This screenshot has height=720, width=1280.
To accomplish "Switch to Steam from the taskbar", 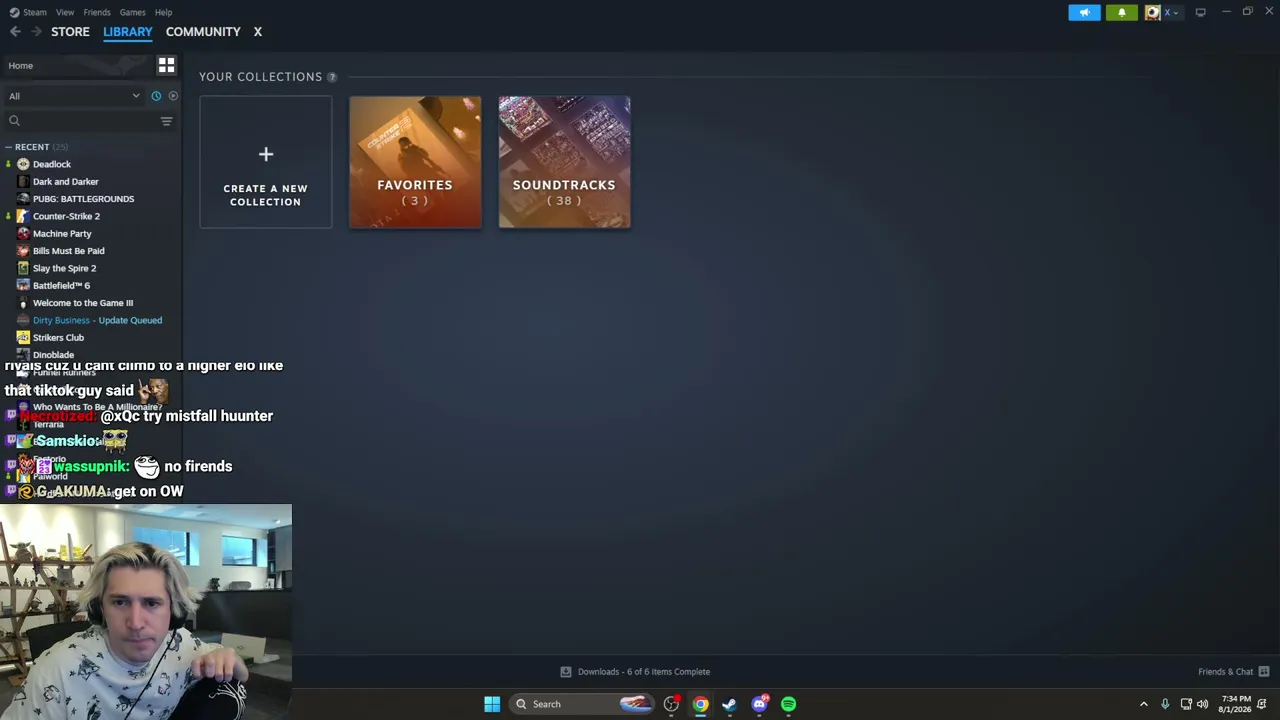I will 729,704.
